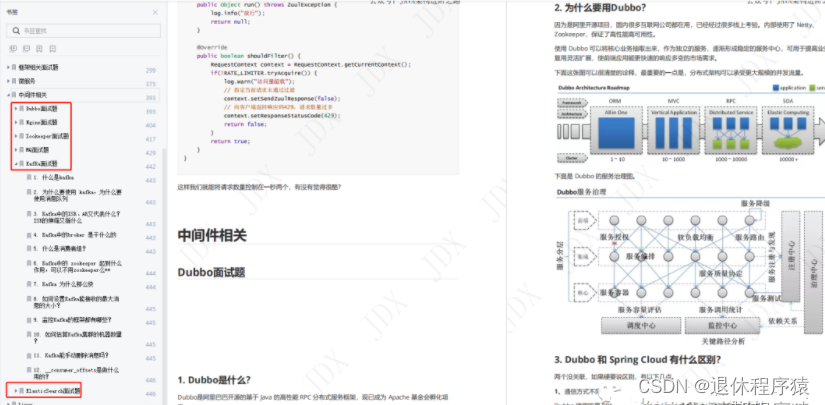This screenshot has height=405, width=825.
Task: Expand the Nginx面试题 bookmark node
Action: click(x=16, y=122)
